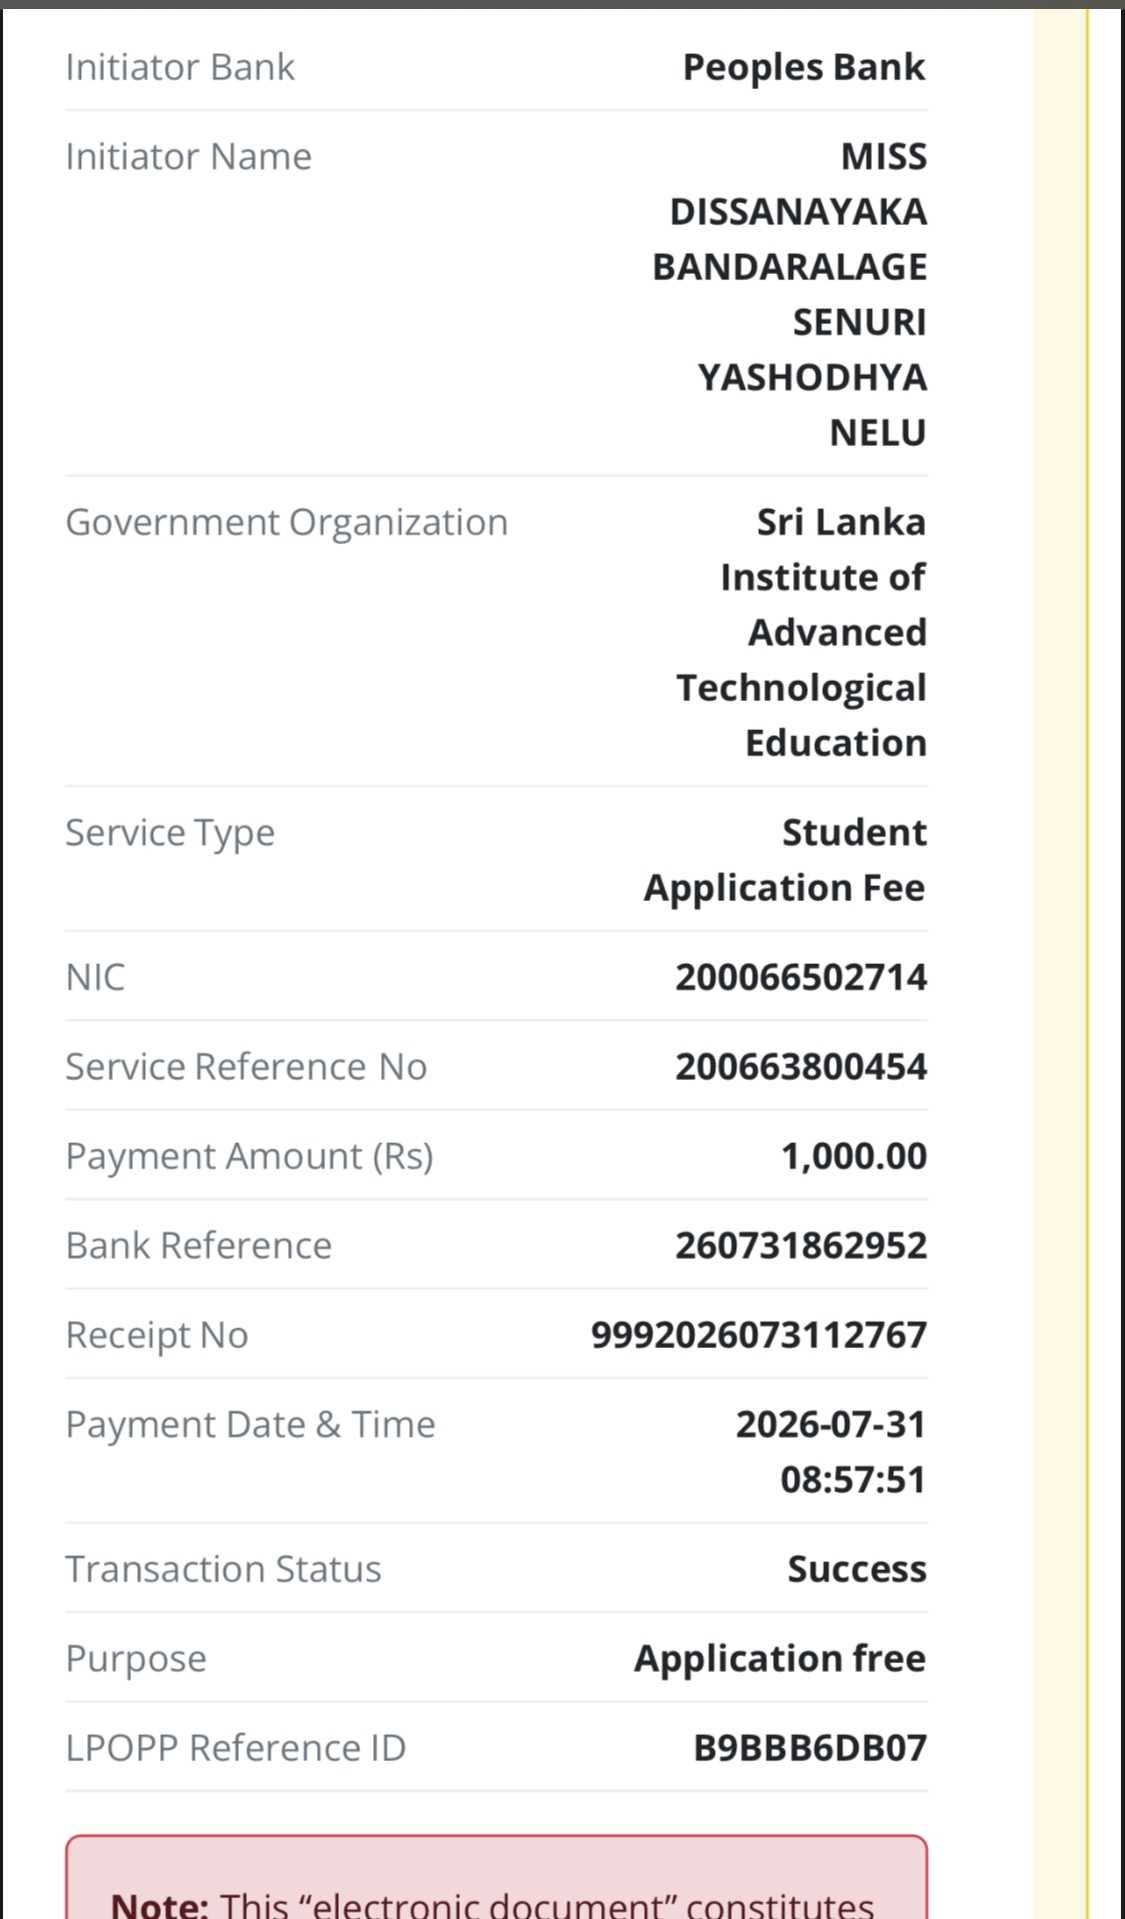This screenshot has width=1125, height=1919.
Task: Click the red Note box
Action: coord(497,1877)
